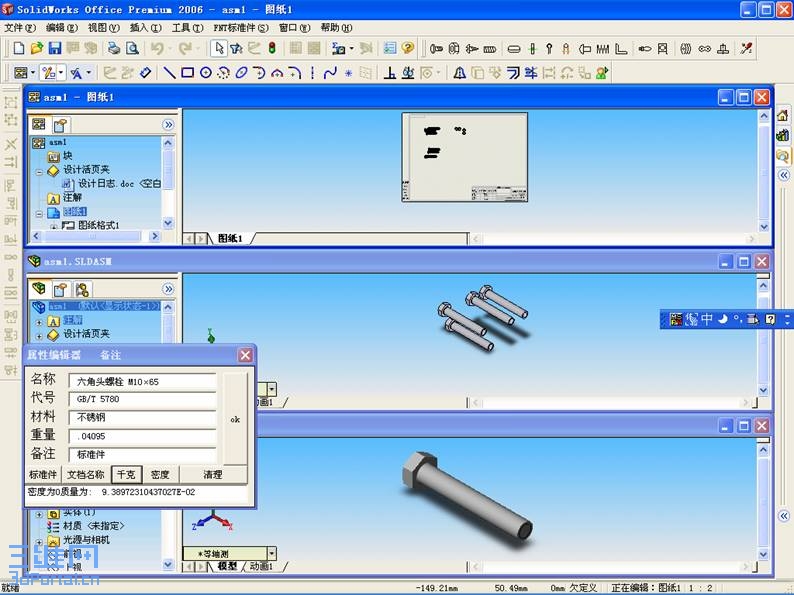
Task: Click the Rebuild traffic light icon
Action: [x=272, y=48]
